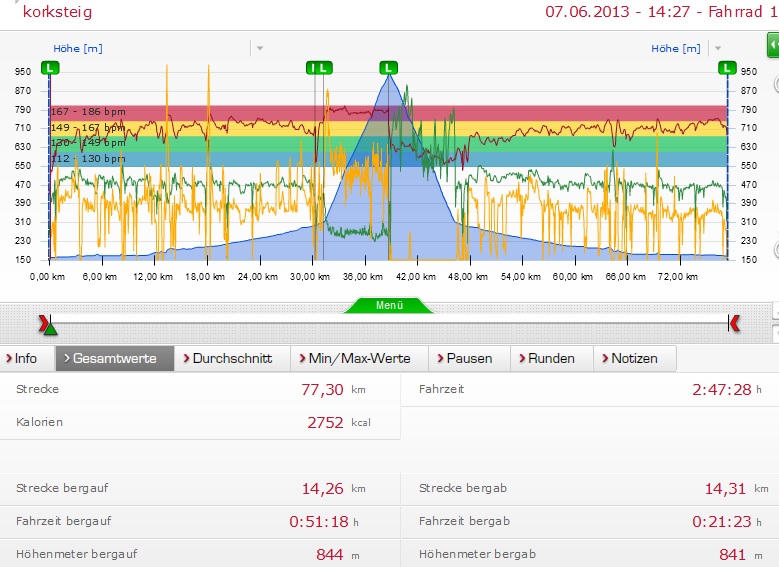The height and width of the screenshot is (567, 779).
Task: Select the Gesamtwerte tab
Action: pos(114,358)
